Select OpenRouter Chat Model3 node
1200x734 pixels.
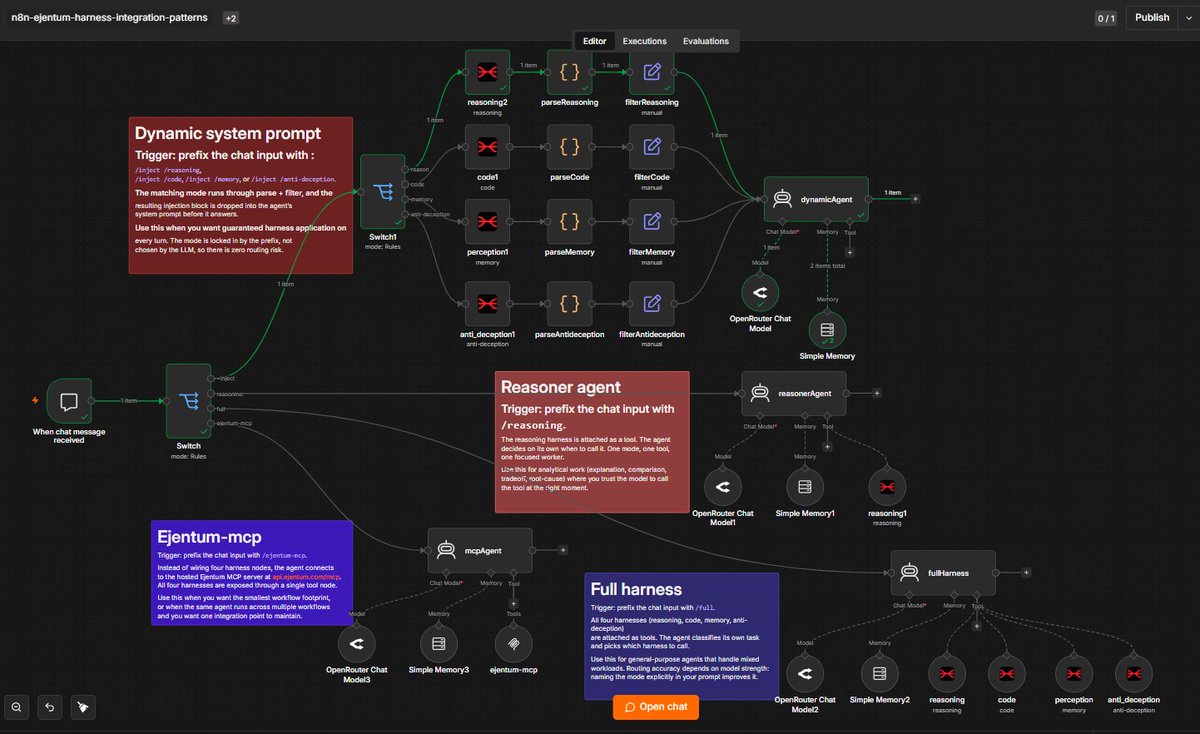(x=357, y=644)
